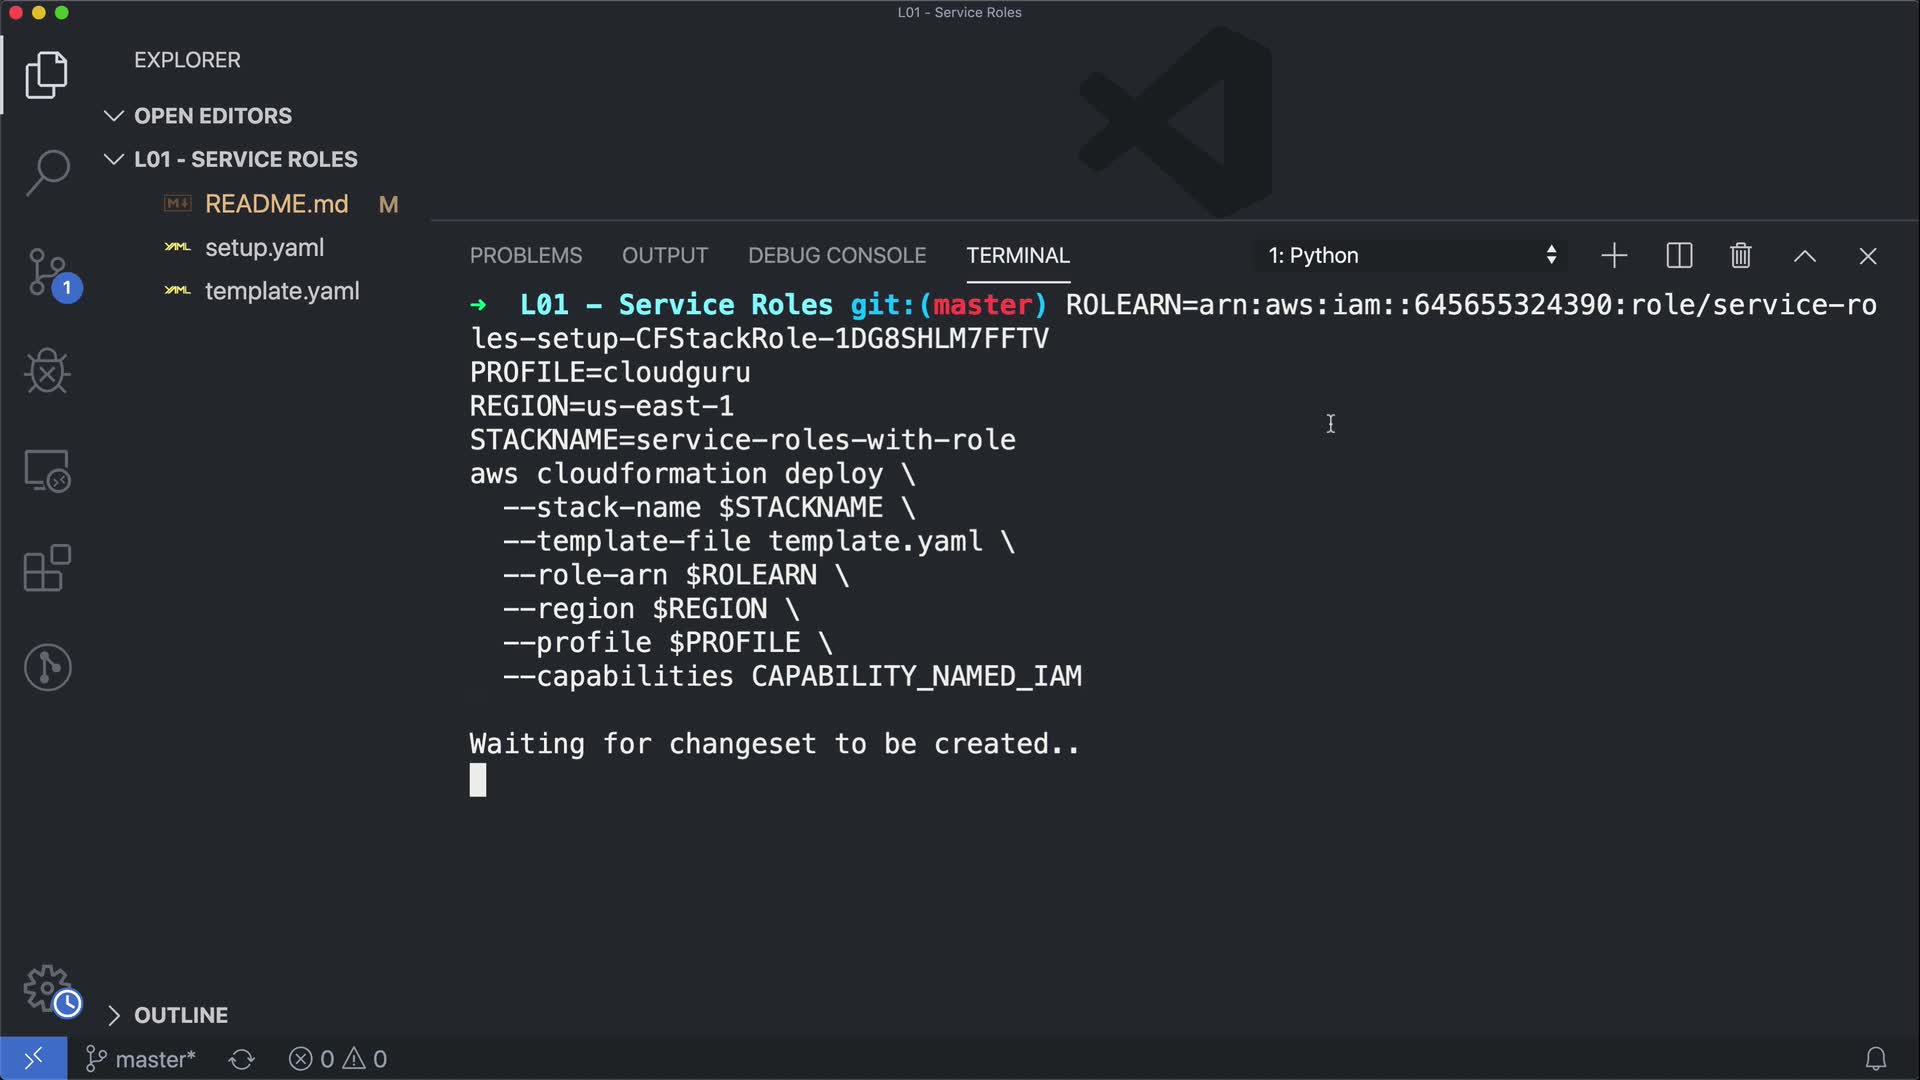This screenshot has height=1080, width=1920.
Task: Open the Extensions view
Action: tap(47, 568)
